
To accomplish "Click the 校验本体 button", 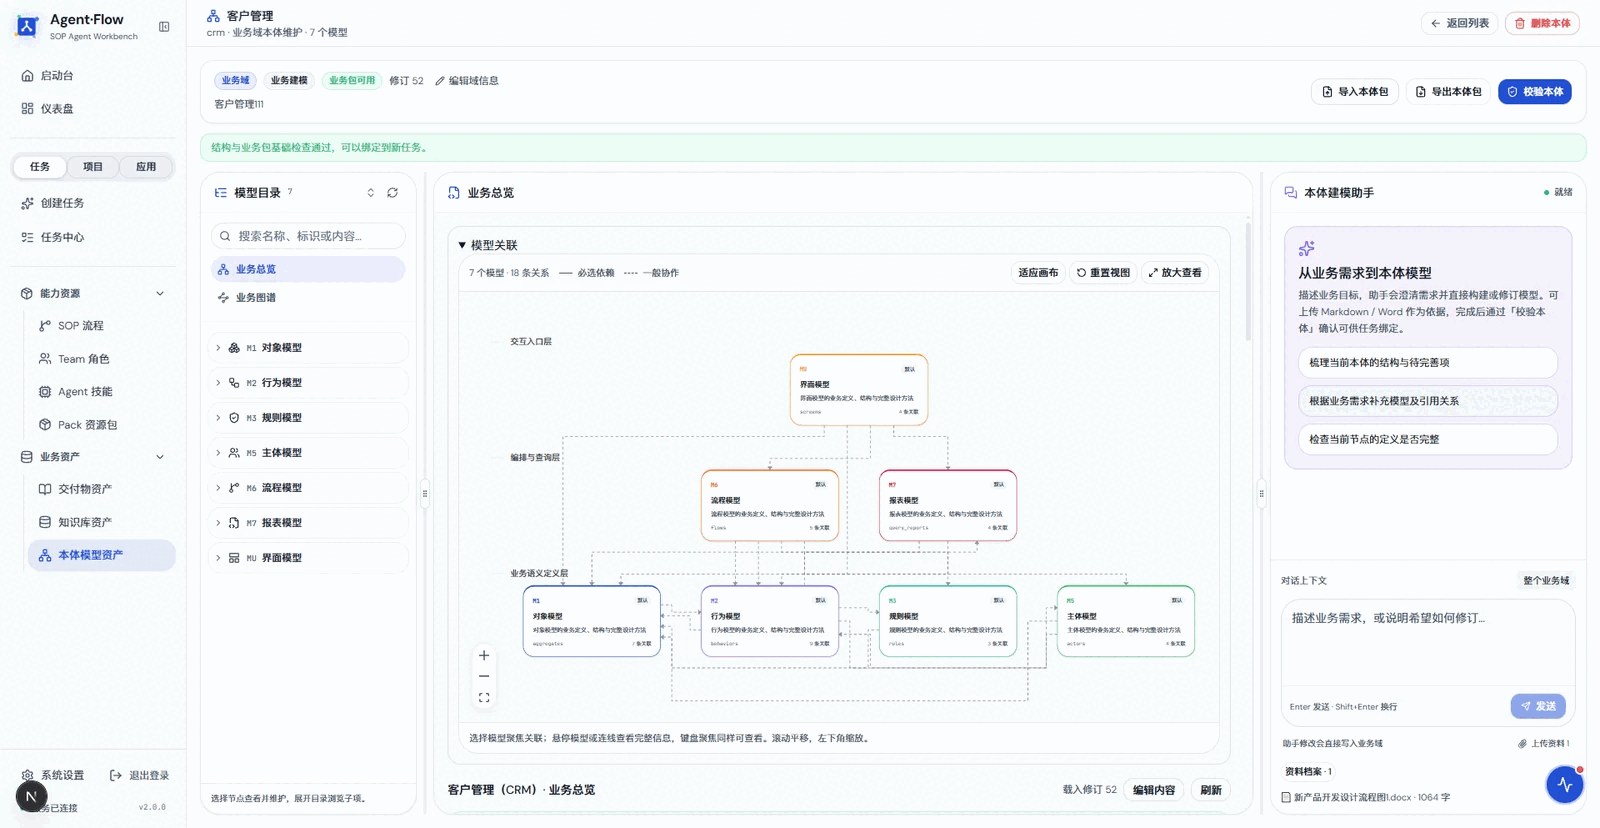I will [1535, 92].
